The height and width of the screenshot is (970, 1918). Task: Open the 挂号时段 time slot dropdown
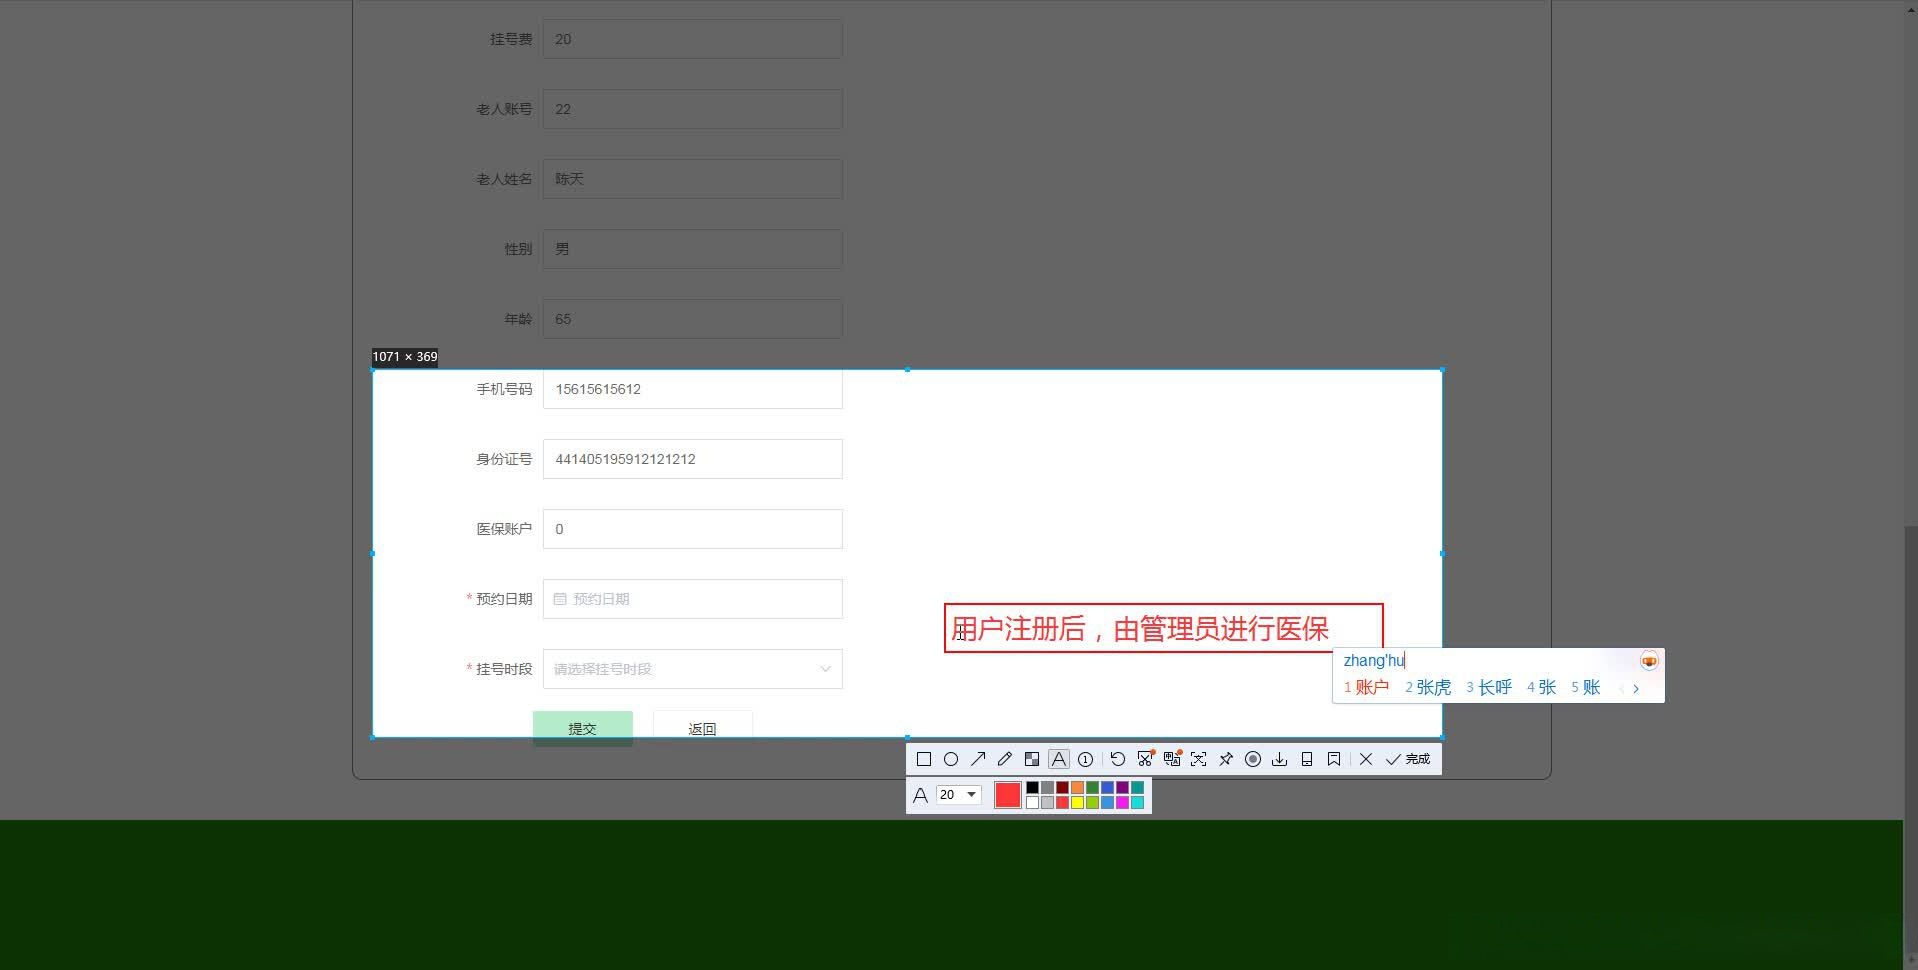click(x=692, y=668)
